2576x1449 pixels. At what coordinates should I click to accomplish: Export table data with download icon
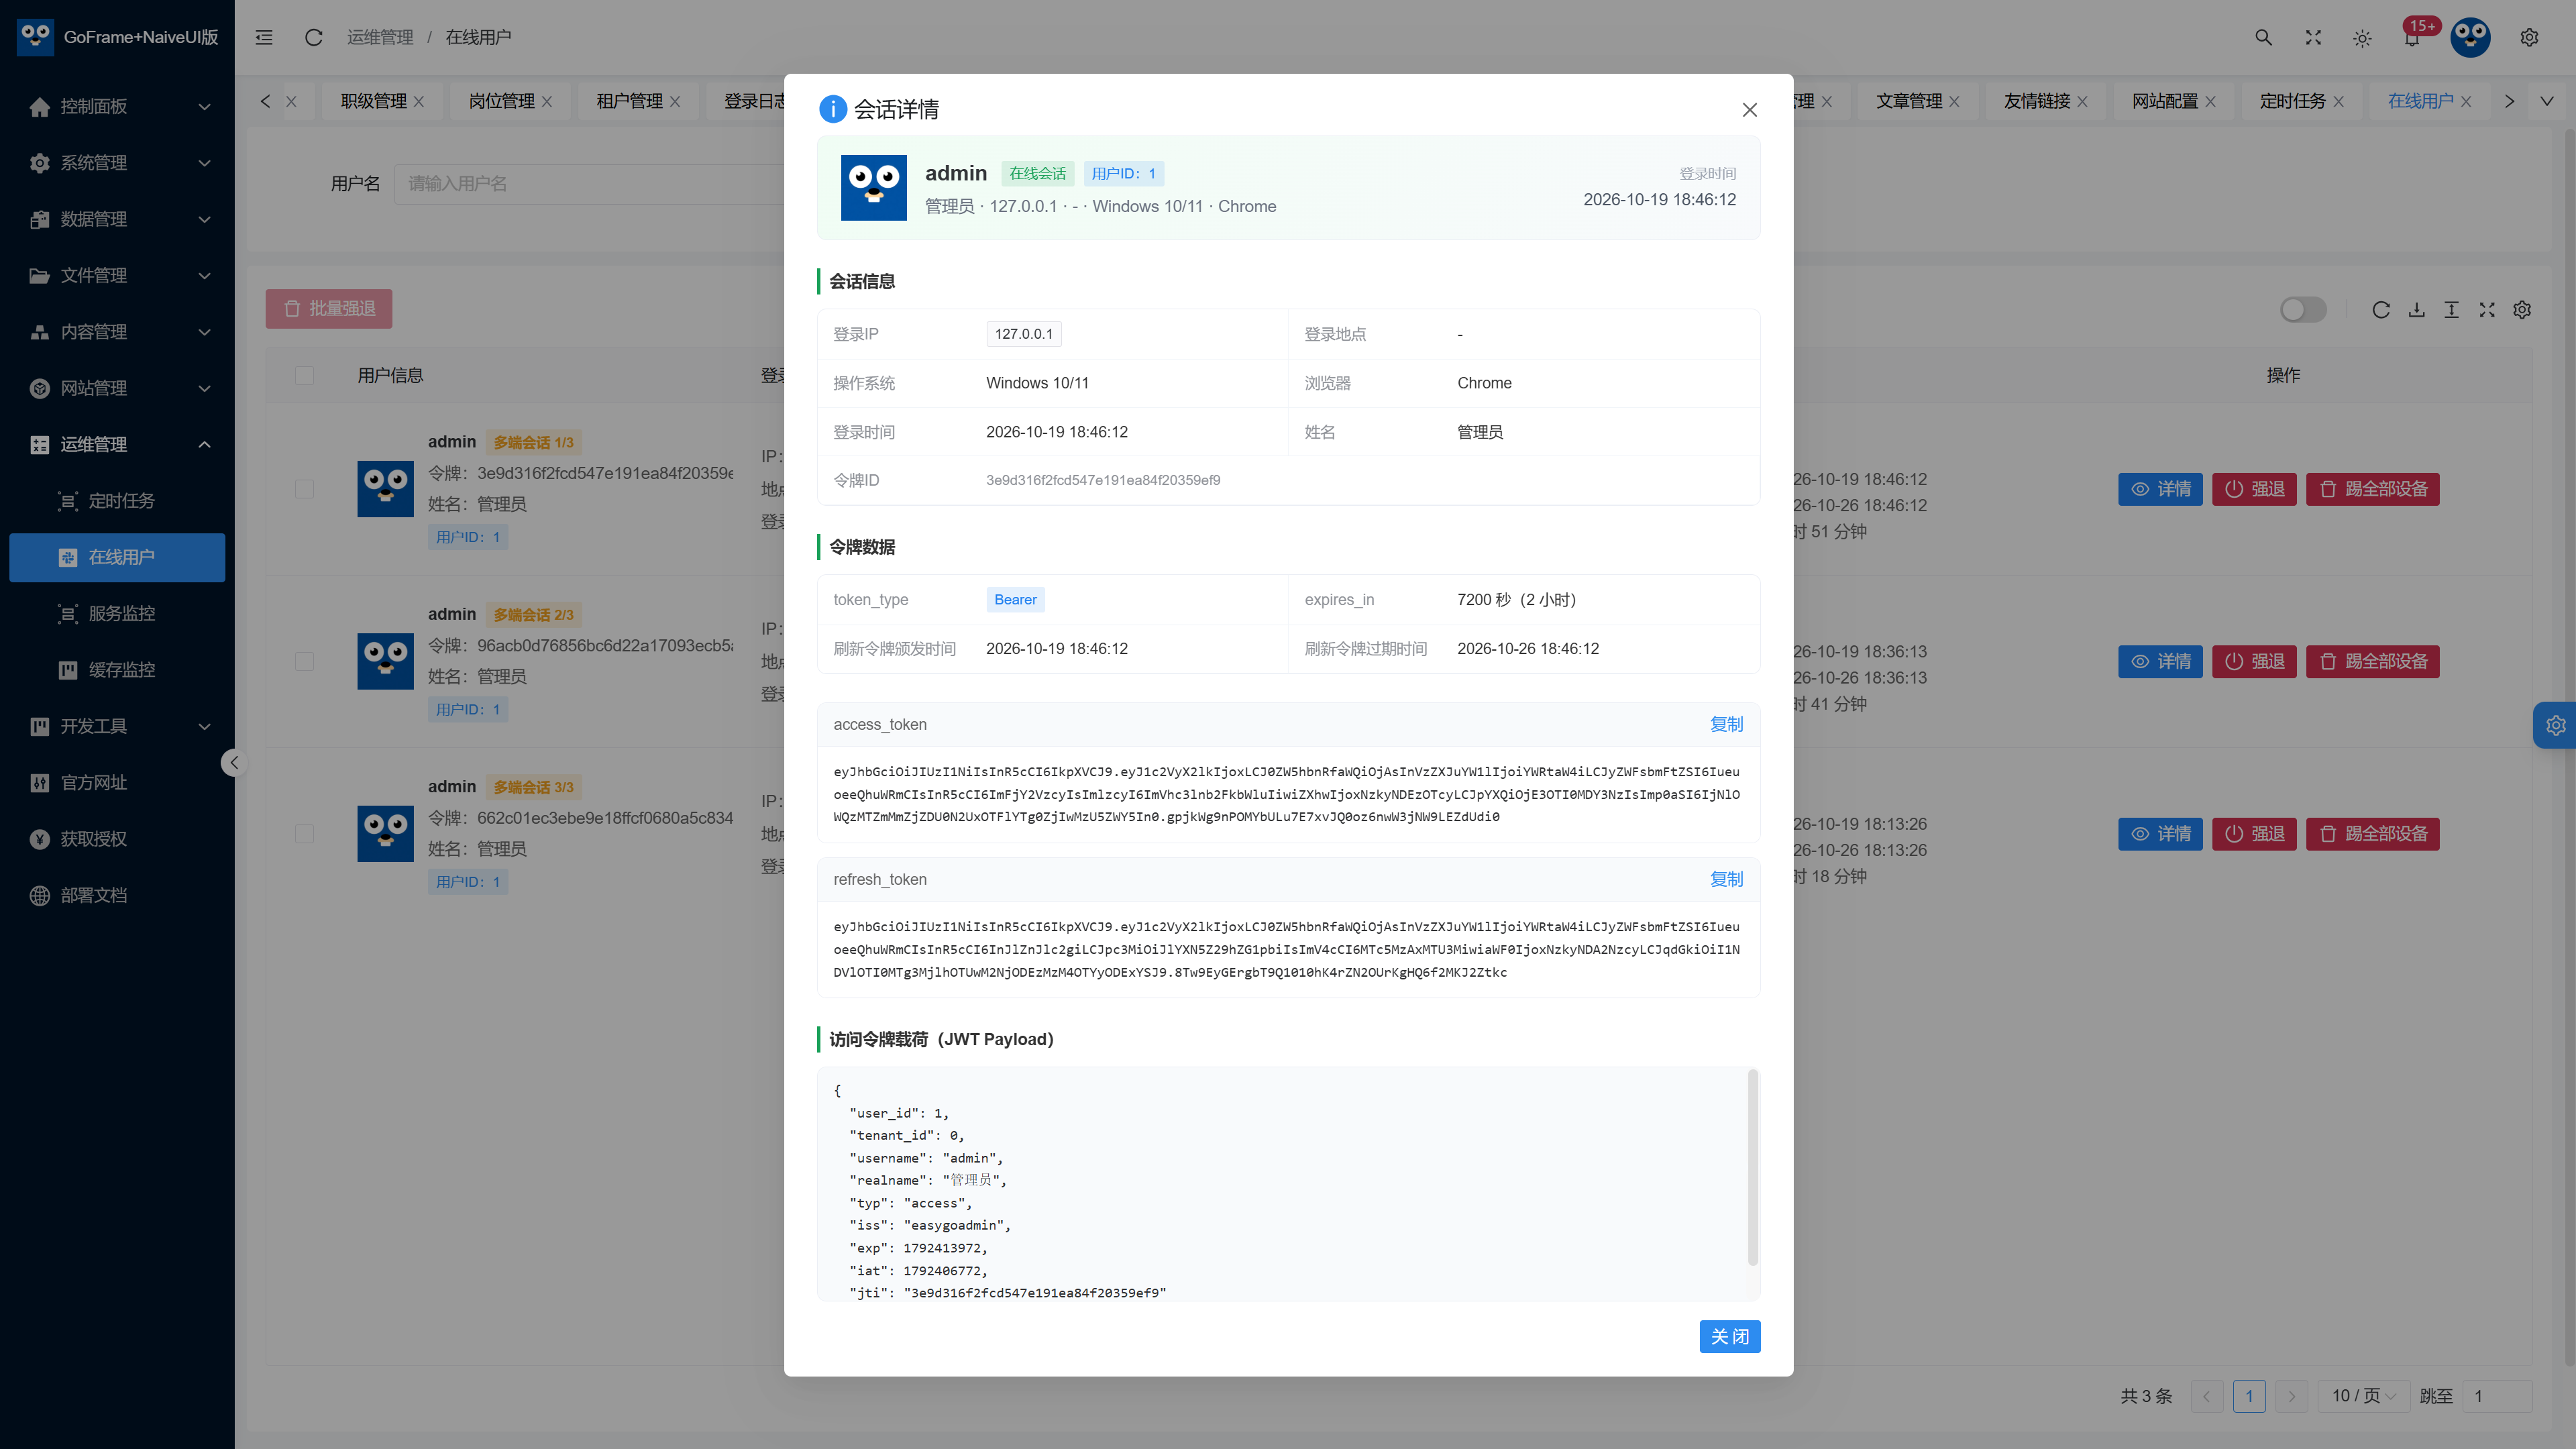coord(2416,310)
